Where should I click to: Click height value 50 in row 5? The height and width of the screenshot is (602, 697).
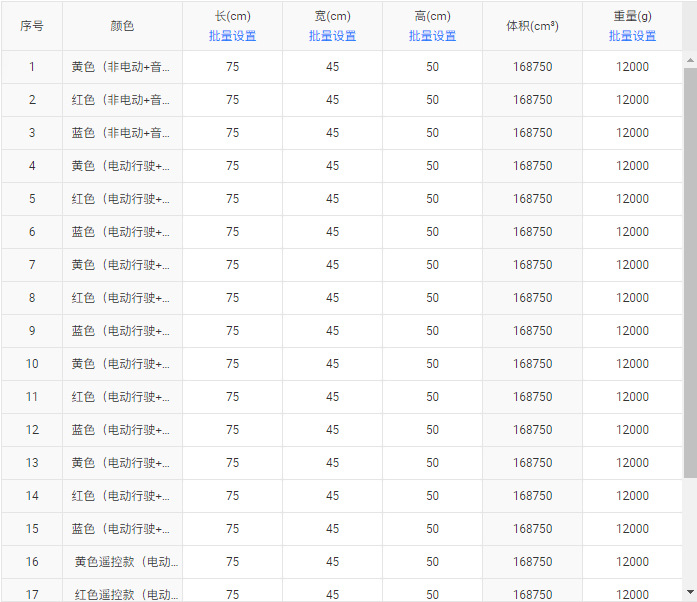(x=433, y=199)
